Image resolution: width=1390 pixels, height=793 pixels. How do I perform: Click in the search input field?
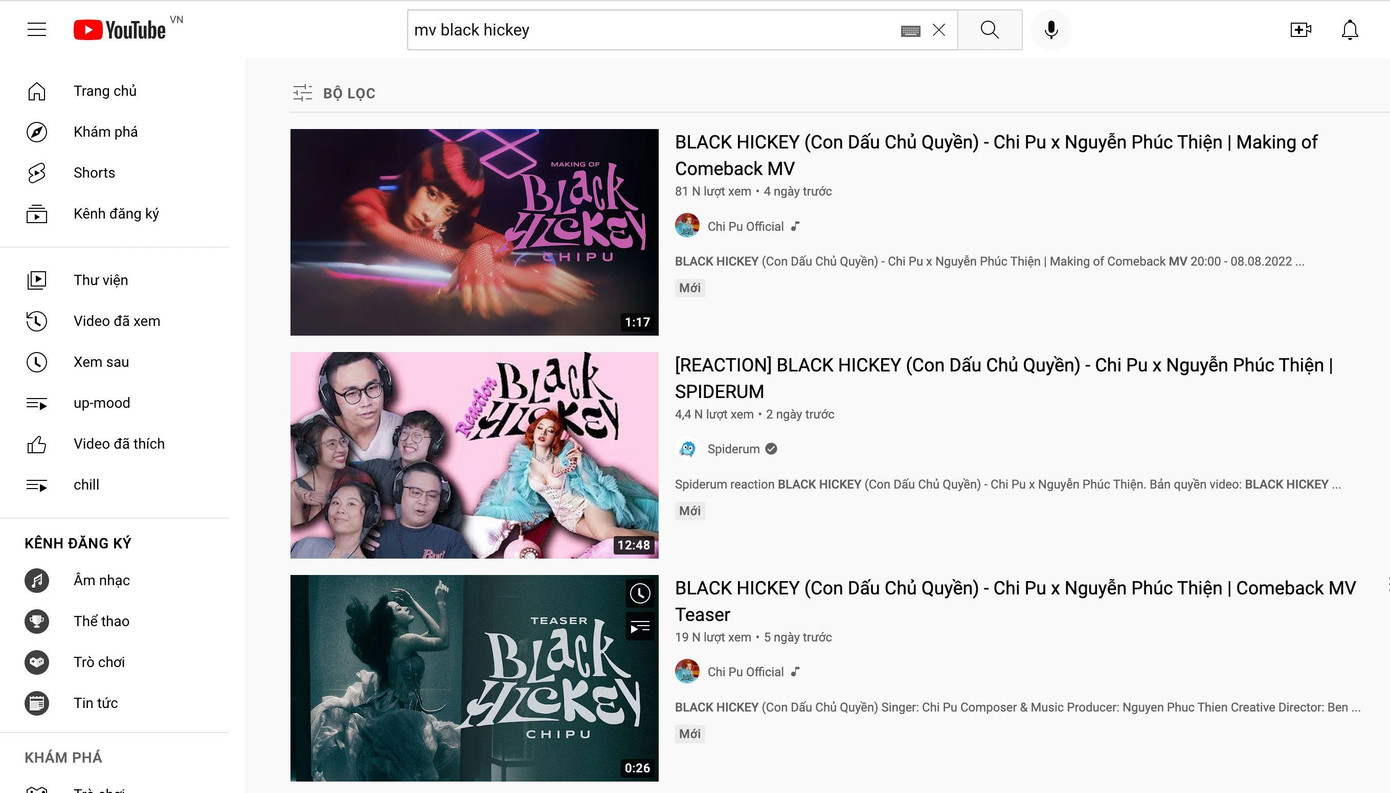[x=650, y=30]
